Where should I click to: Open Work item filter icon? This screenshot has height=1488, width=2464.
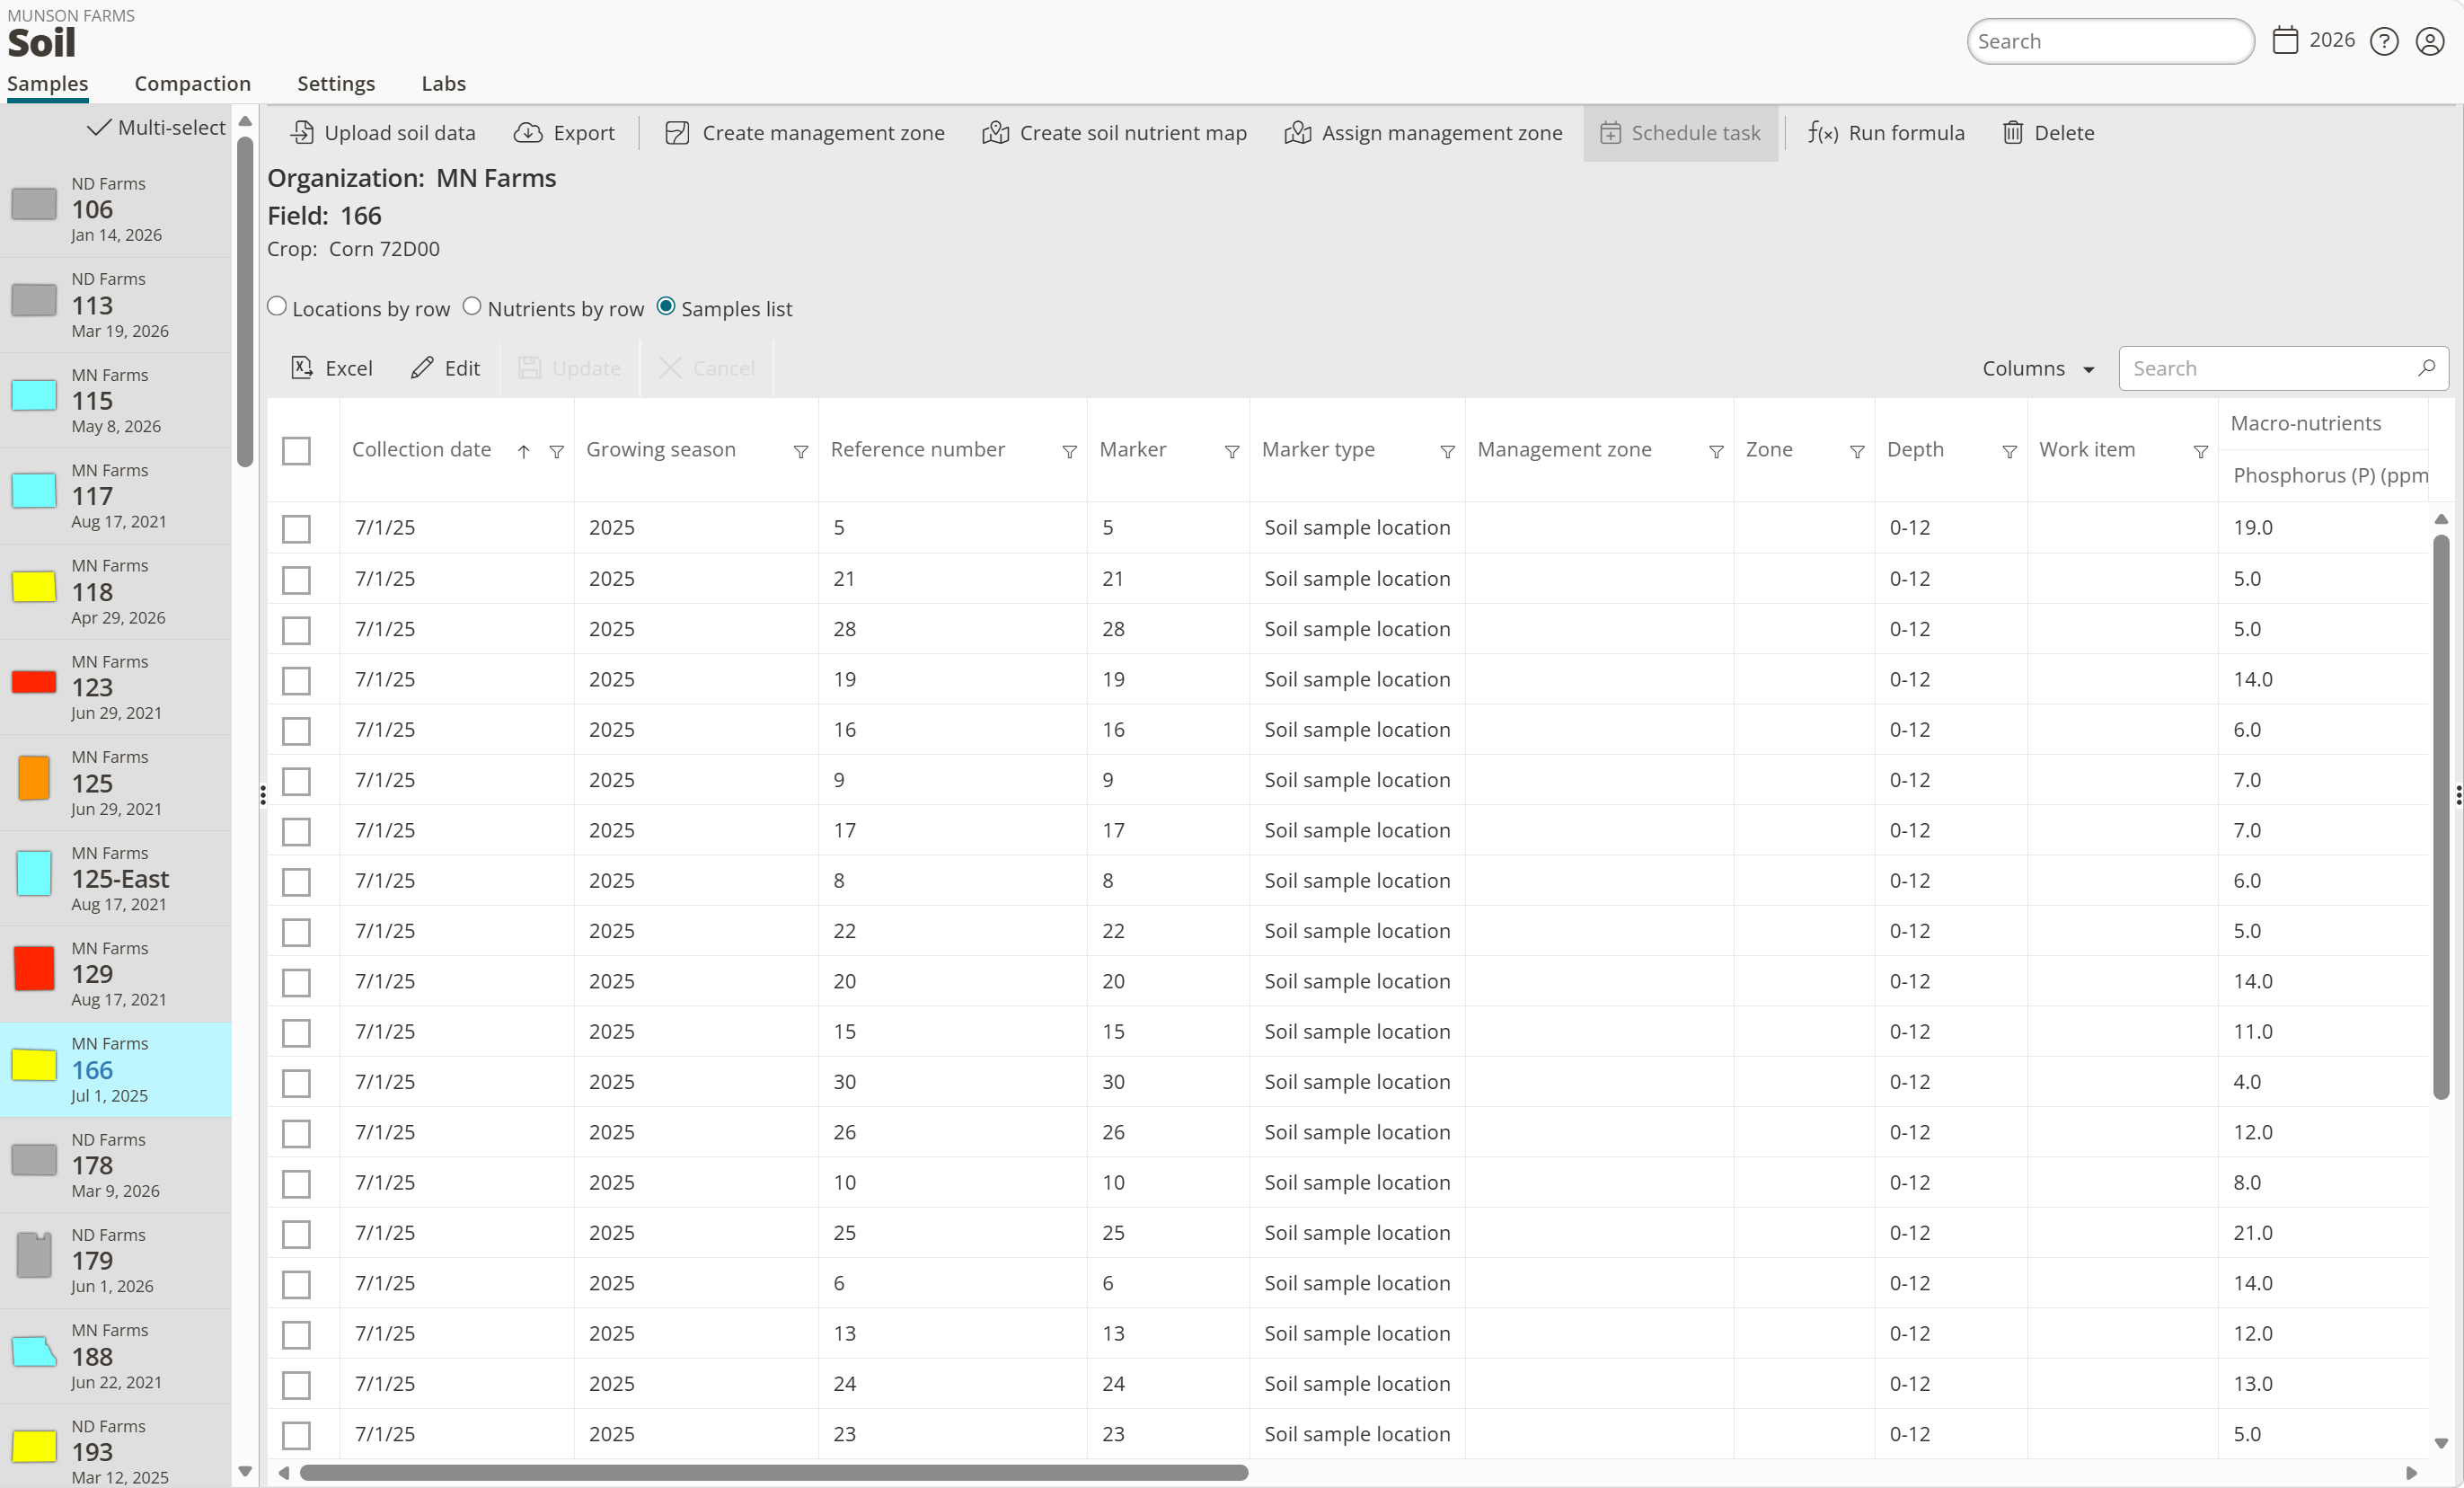click(2200, 452)
